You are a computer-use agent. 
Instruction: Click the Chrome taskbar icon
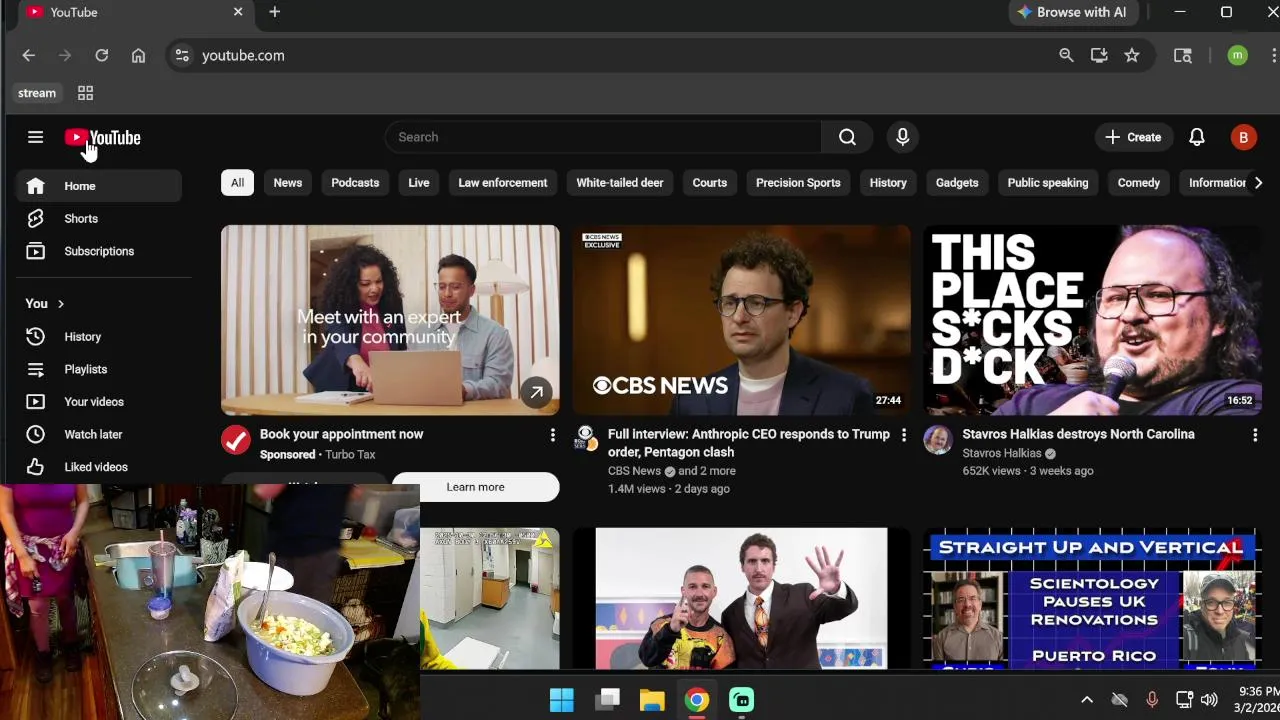697,700
